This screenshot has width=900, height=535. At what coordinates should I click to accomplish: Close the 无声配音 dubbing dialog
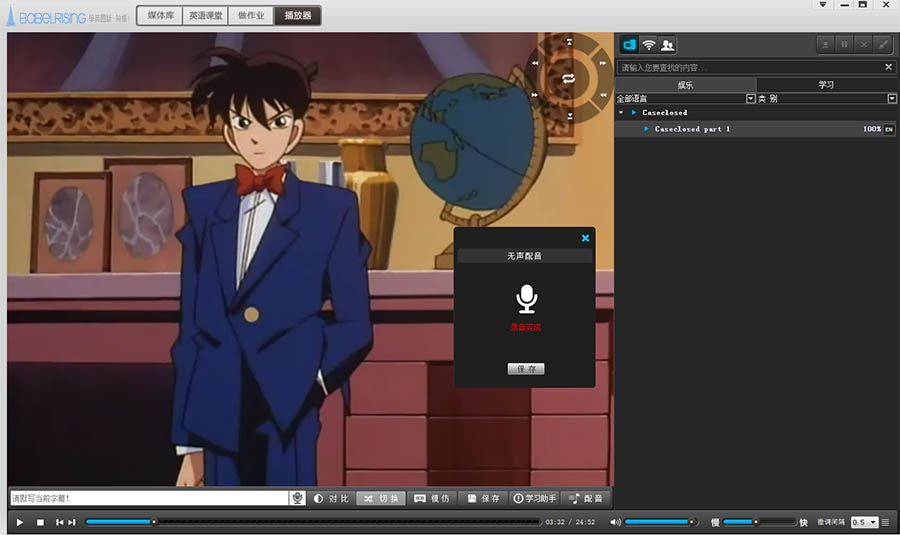(585, 238)
